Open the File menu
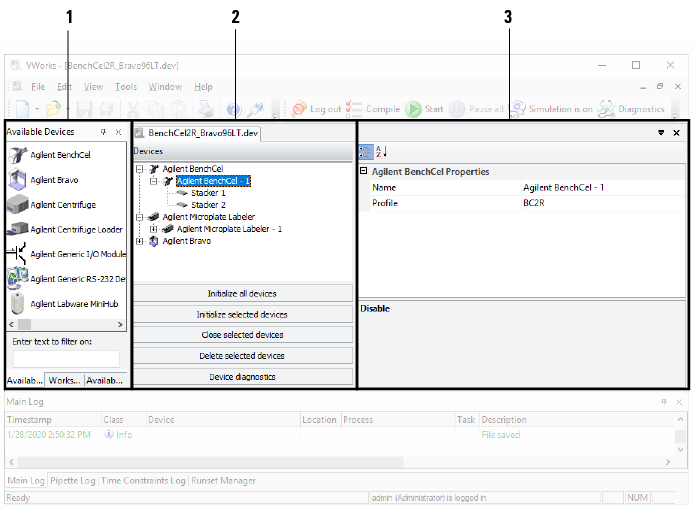Viewport: 693px width, 509px height. [38, 87]
